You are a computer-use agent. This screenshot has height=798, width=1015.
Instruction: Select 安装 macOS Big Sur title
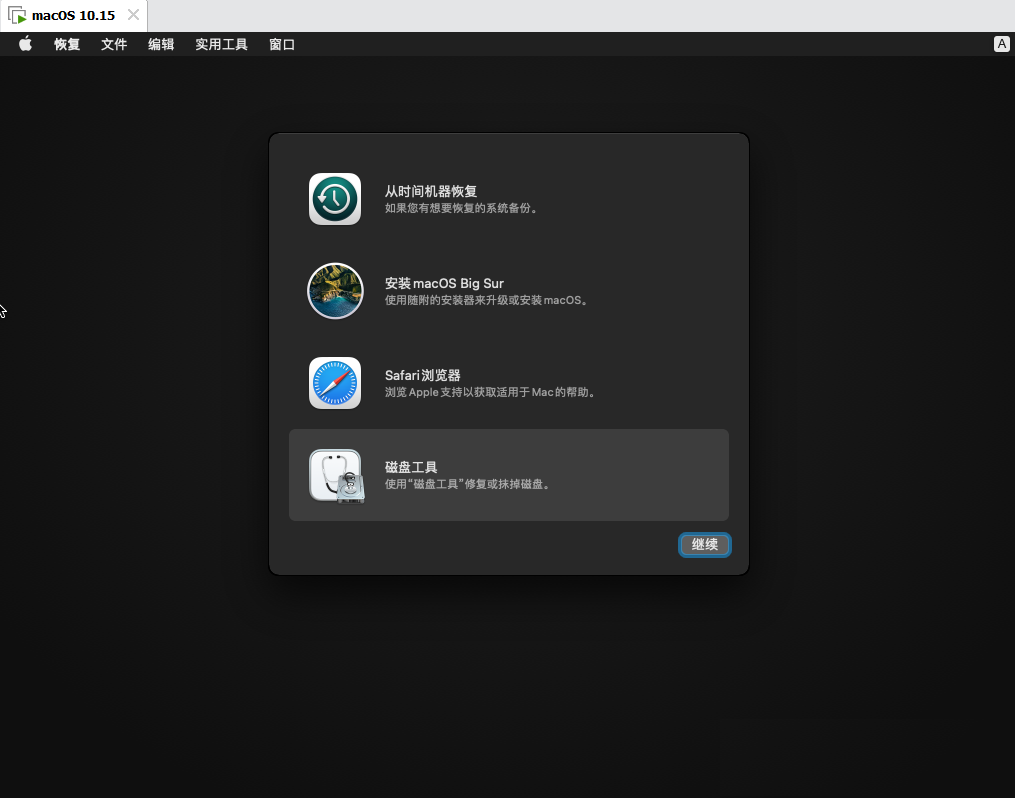click(x=444, y=283)
